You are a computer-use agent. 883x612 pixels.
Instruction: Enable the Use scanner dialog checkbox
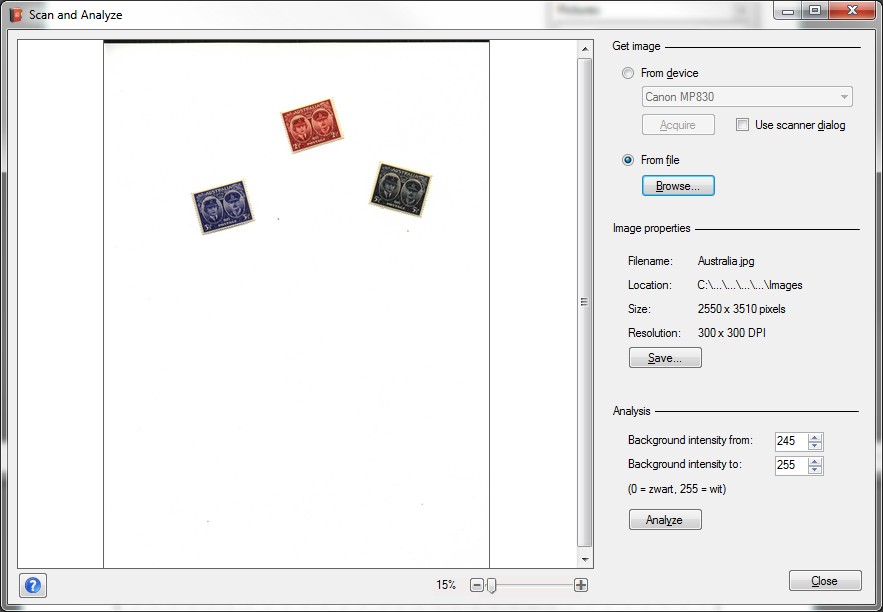click(x=742, y=125)
